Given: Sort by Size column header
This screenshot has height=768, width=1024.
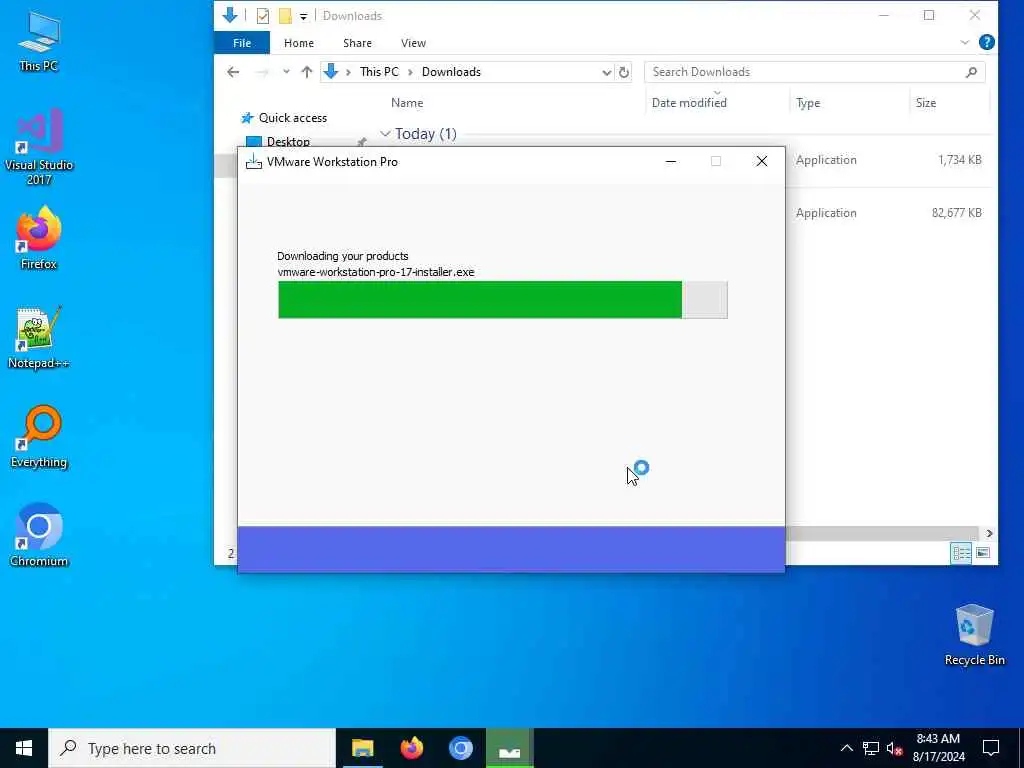Looking at the screenshot, I should coord(925,103).
